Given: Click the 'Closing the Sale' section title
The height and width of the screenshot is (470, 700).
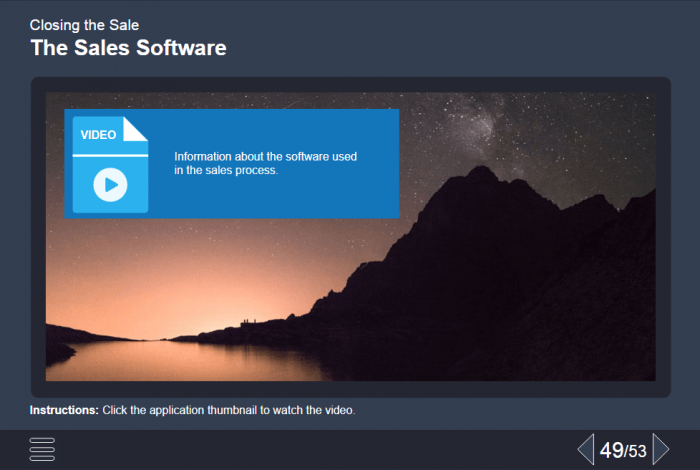Looking at the screenshot, I should tap(84, 24).
